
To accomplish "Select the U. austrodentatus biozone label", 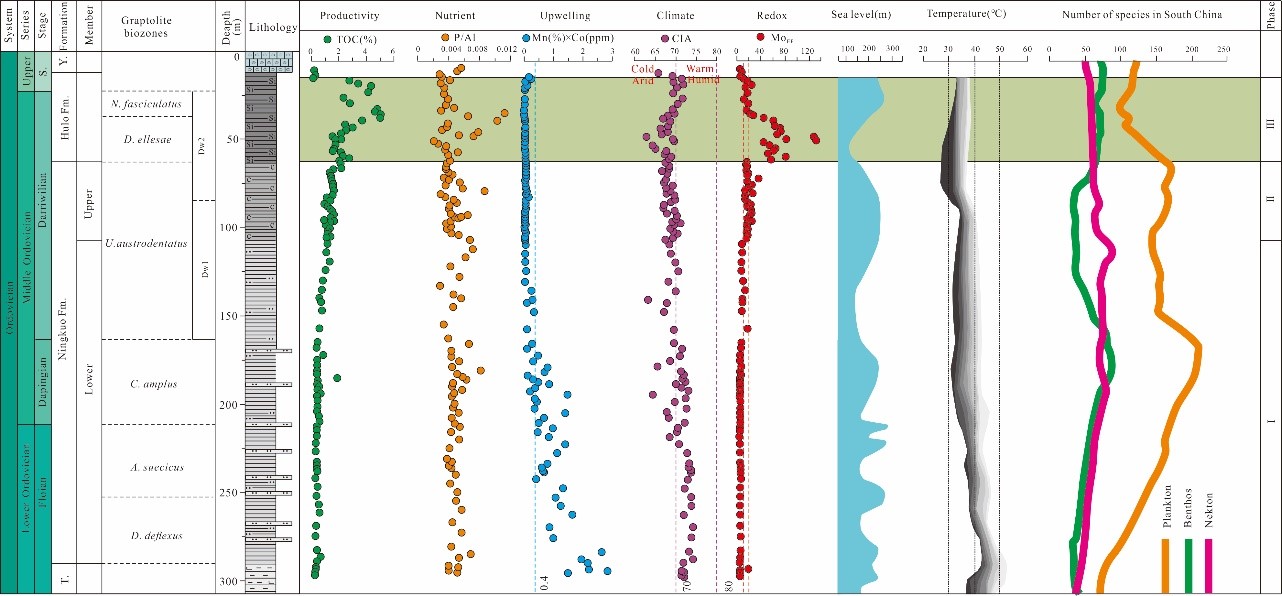I will click(146, 243).
